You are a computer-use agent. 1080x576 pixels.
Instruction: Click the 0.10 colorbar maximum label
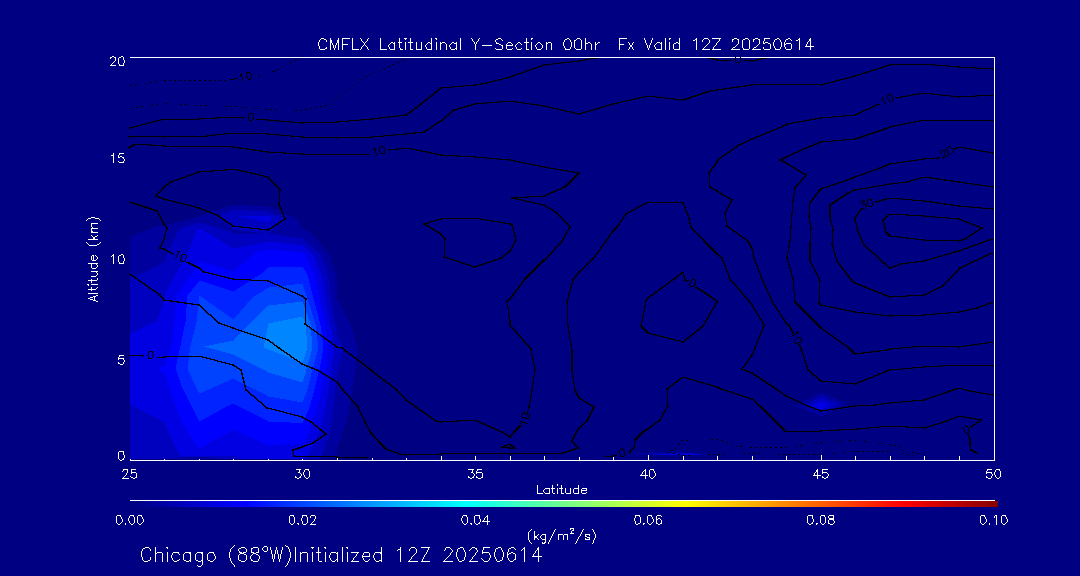[993, 520]
